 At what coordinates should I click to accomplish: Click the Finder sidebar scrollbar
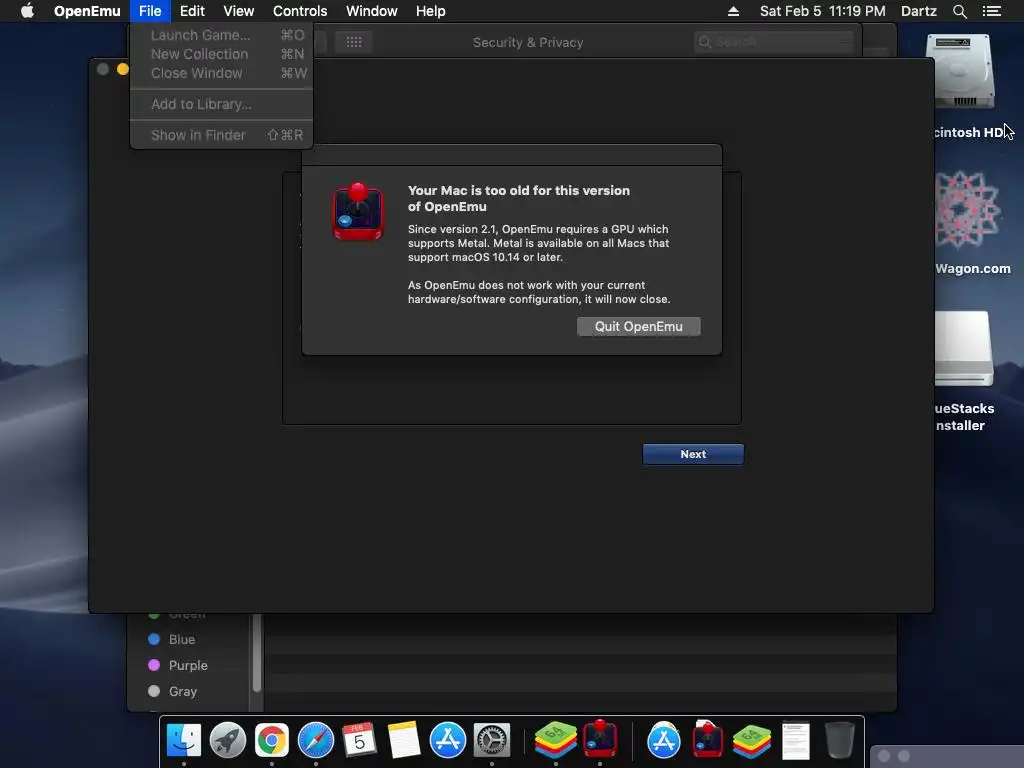[257, 652]
